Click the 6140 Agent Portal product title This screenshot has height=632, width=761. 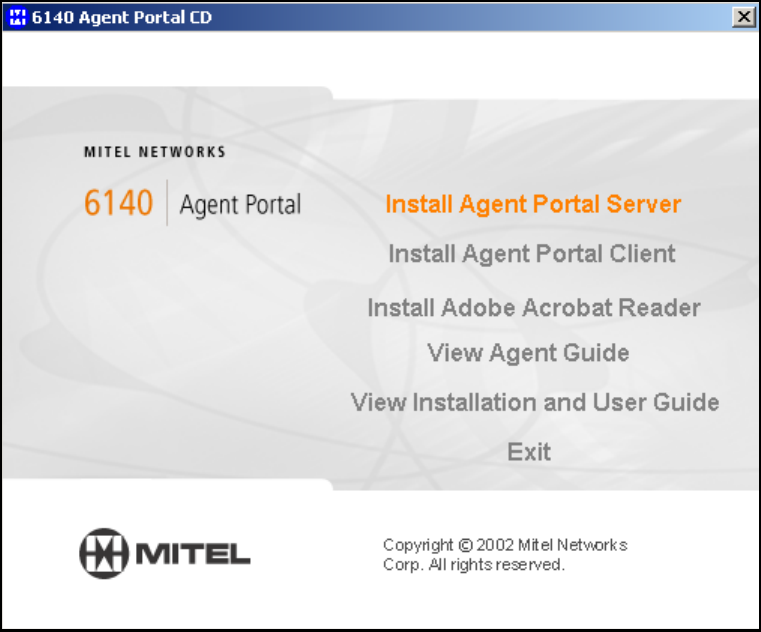point(193,203)
